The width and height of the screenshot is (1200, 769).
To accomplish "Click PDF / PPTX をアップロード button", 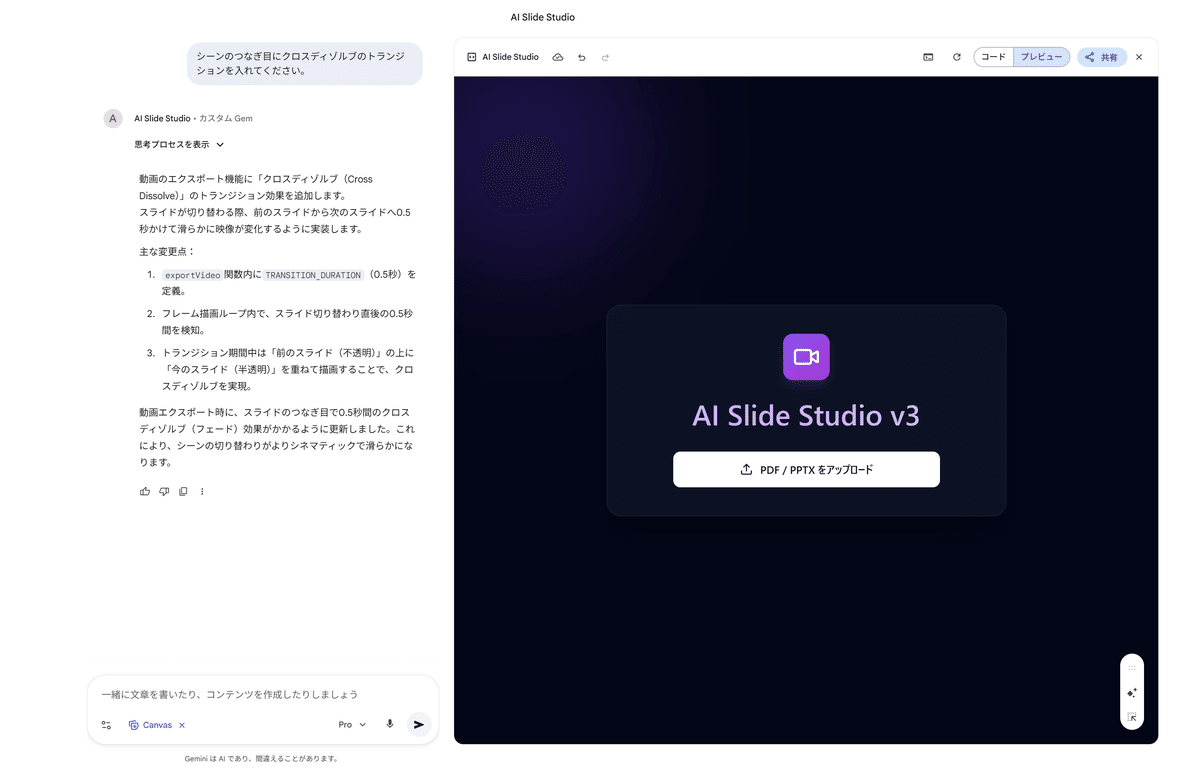I will coord(806,469).
